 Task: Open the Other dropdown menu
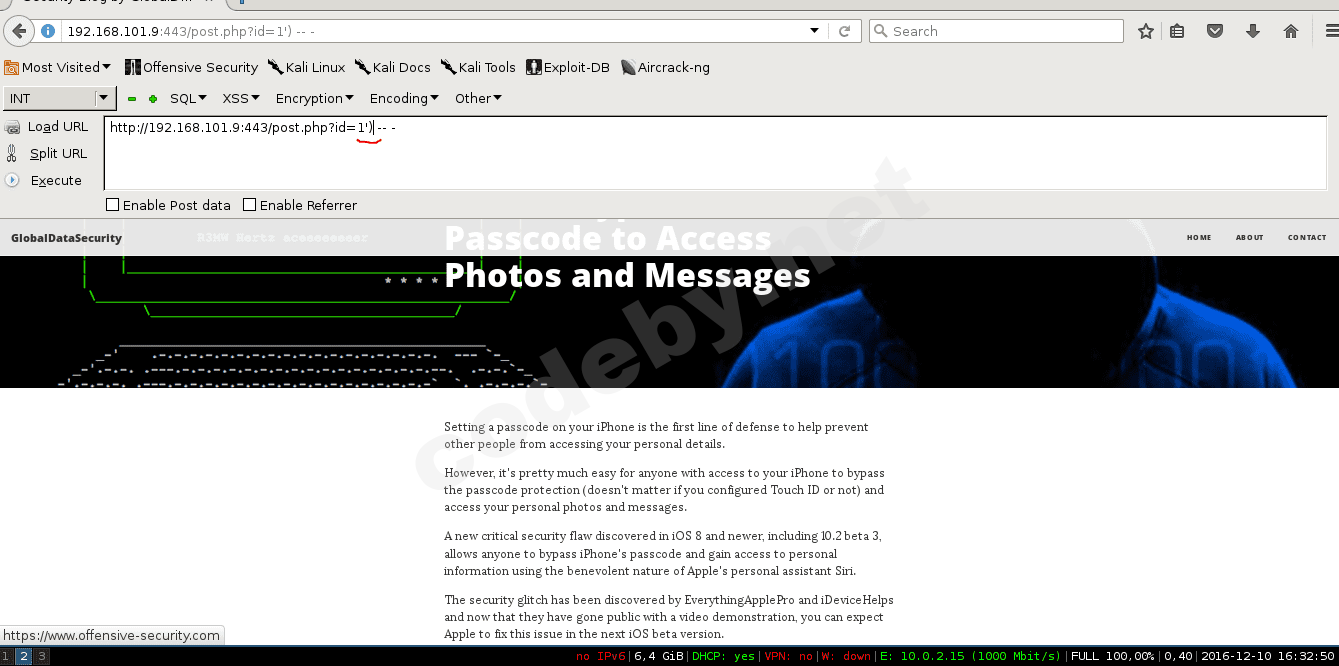coord(478,98)
